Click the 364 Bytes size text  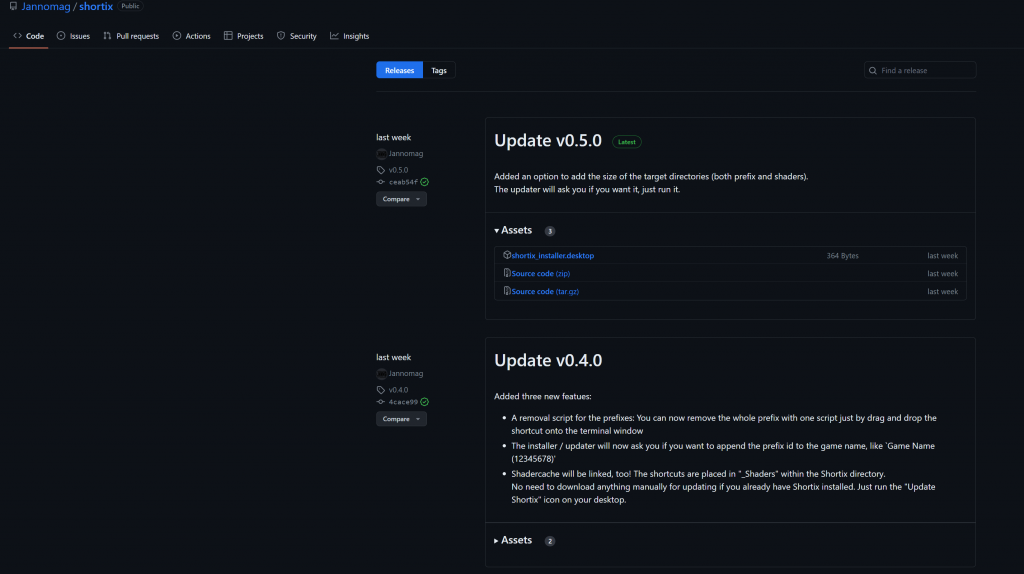(842, 255)
